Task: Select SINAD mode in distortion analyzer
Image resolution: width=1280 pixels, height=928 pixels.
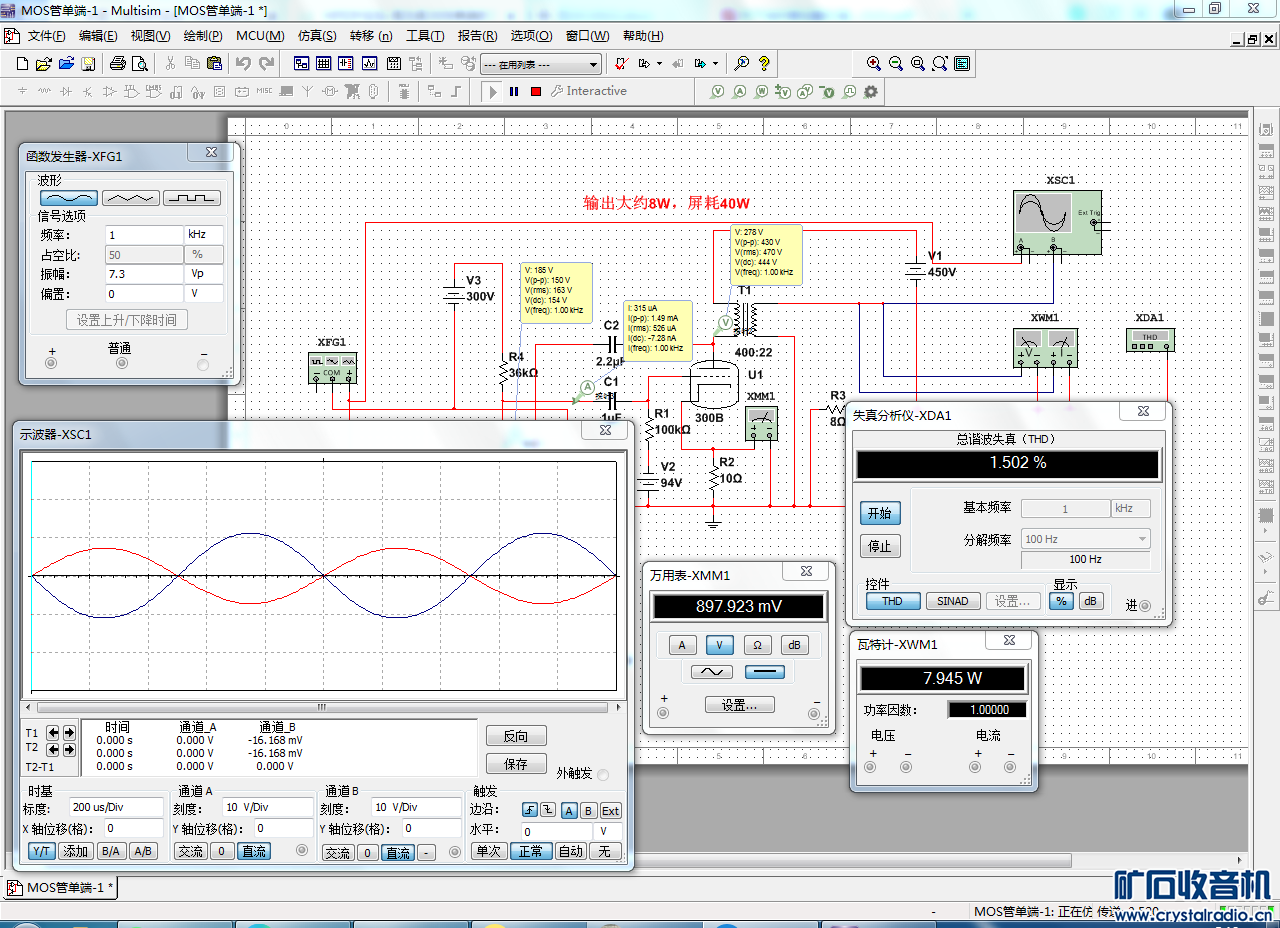Action: [x=952, y=601]
